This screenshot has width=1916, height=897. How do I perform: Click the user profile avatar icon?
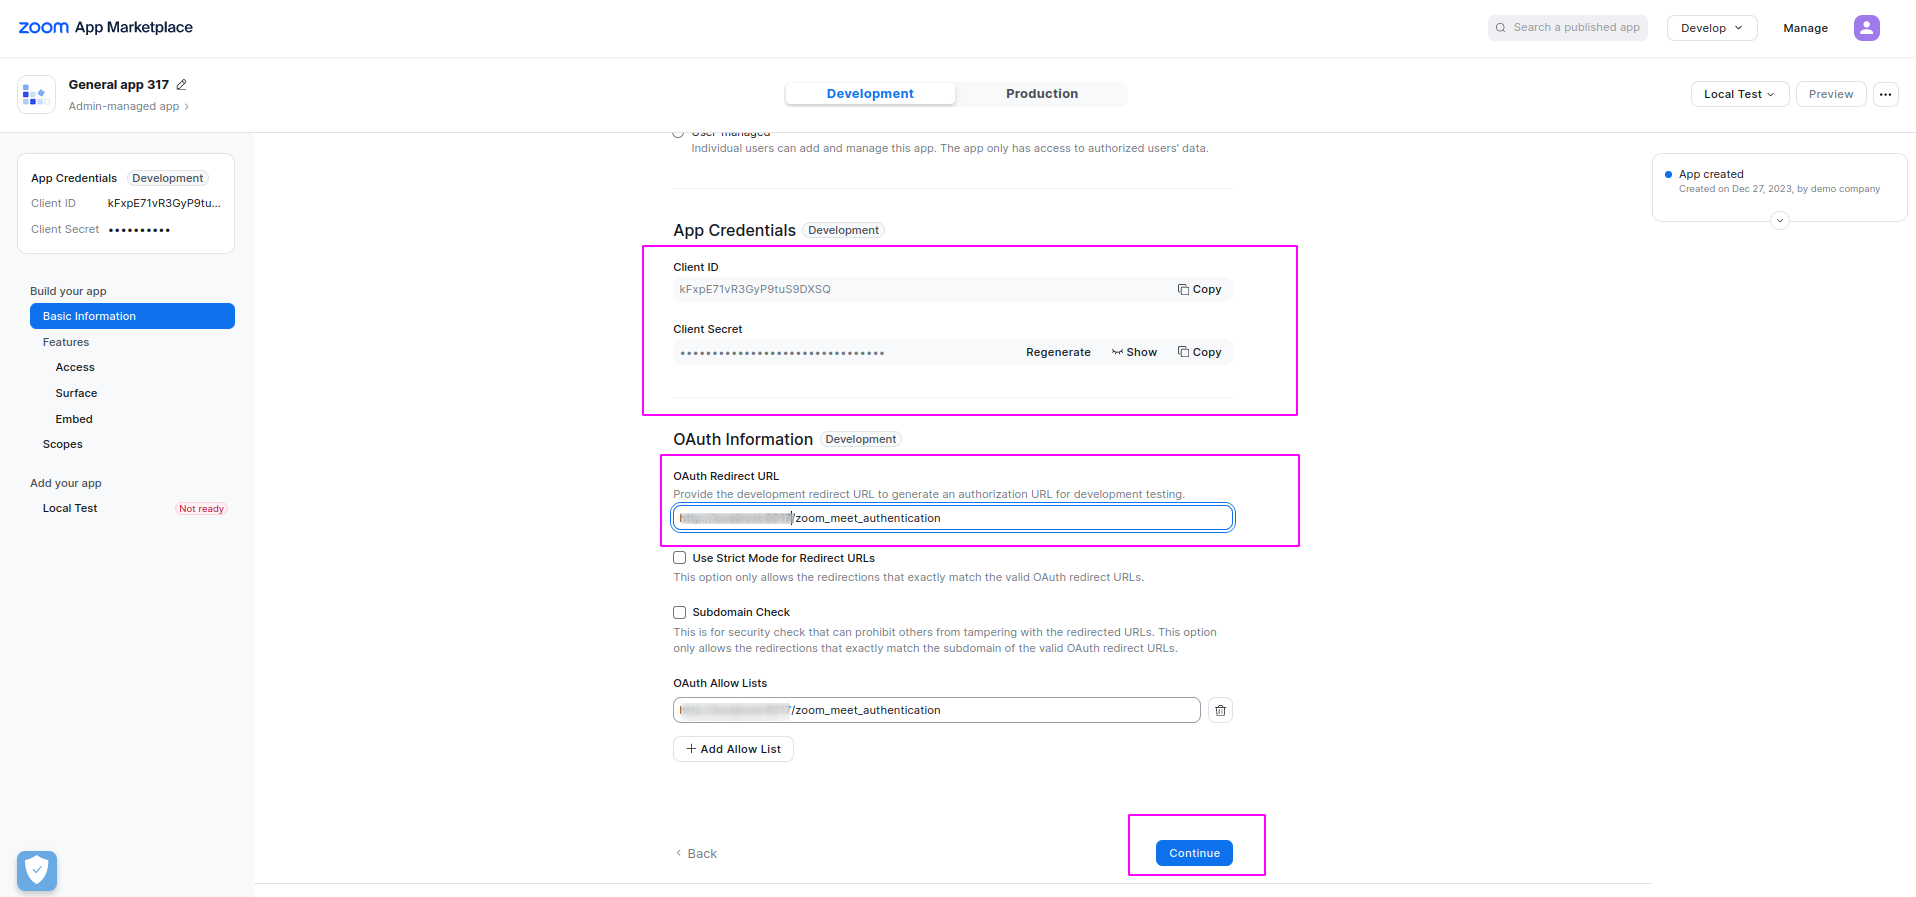click(x=1866, y=28)
